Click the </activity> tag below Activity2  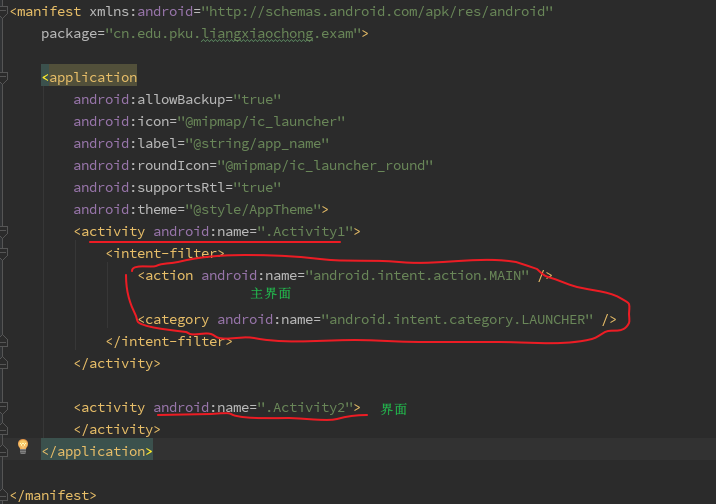click(117, 429)
